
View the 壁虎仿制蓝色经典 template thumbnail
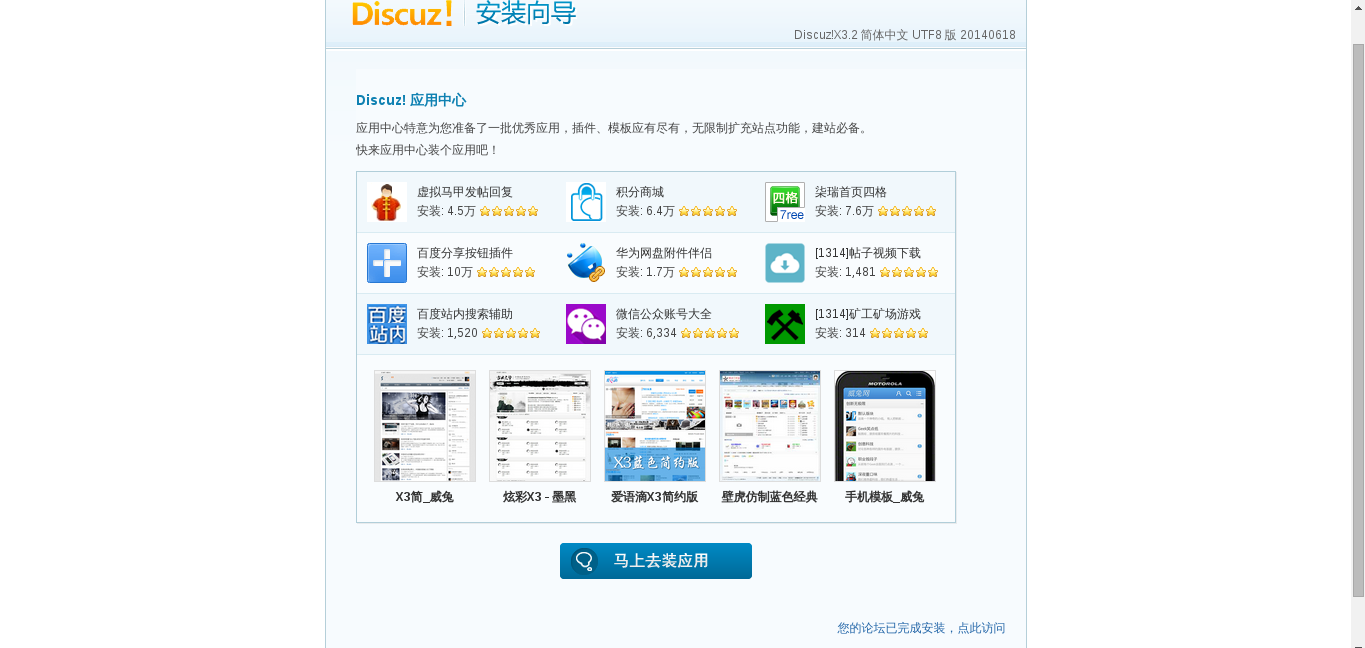click(770, 426)
